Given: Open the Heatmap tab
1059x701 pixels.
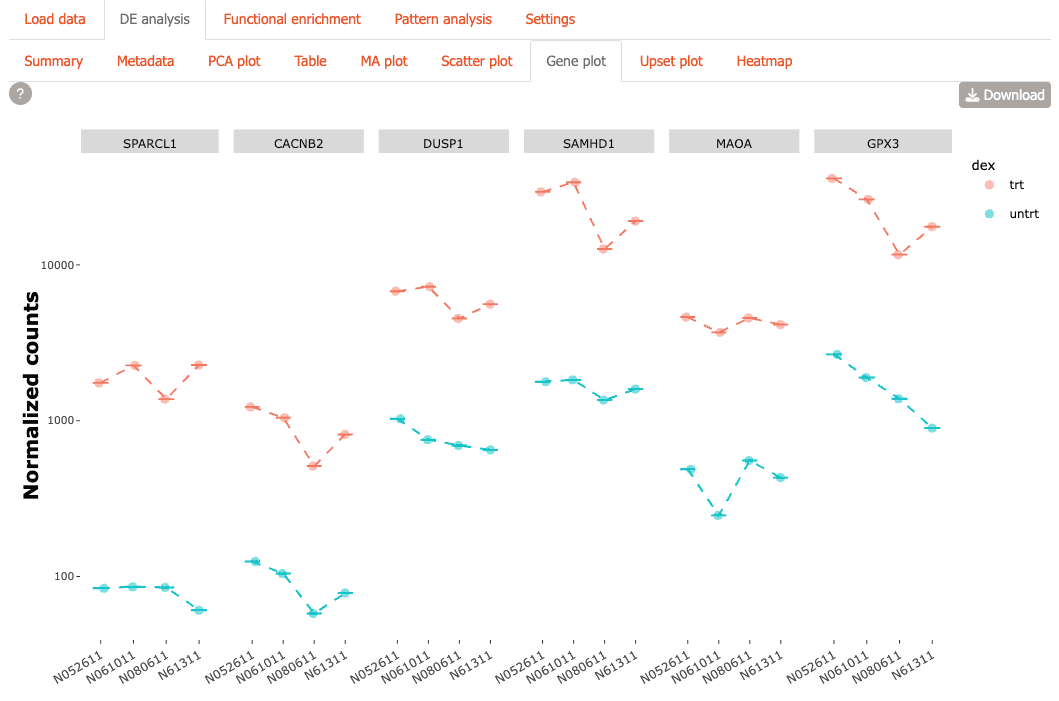Looking at the screenshot, I should [x=764, y=61].
